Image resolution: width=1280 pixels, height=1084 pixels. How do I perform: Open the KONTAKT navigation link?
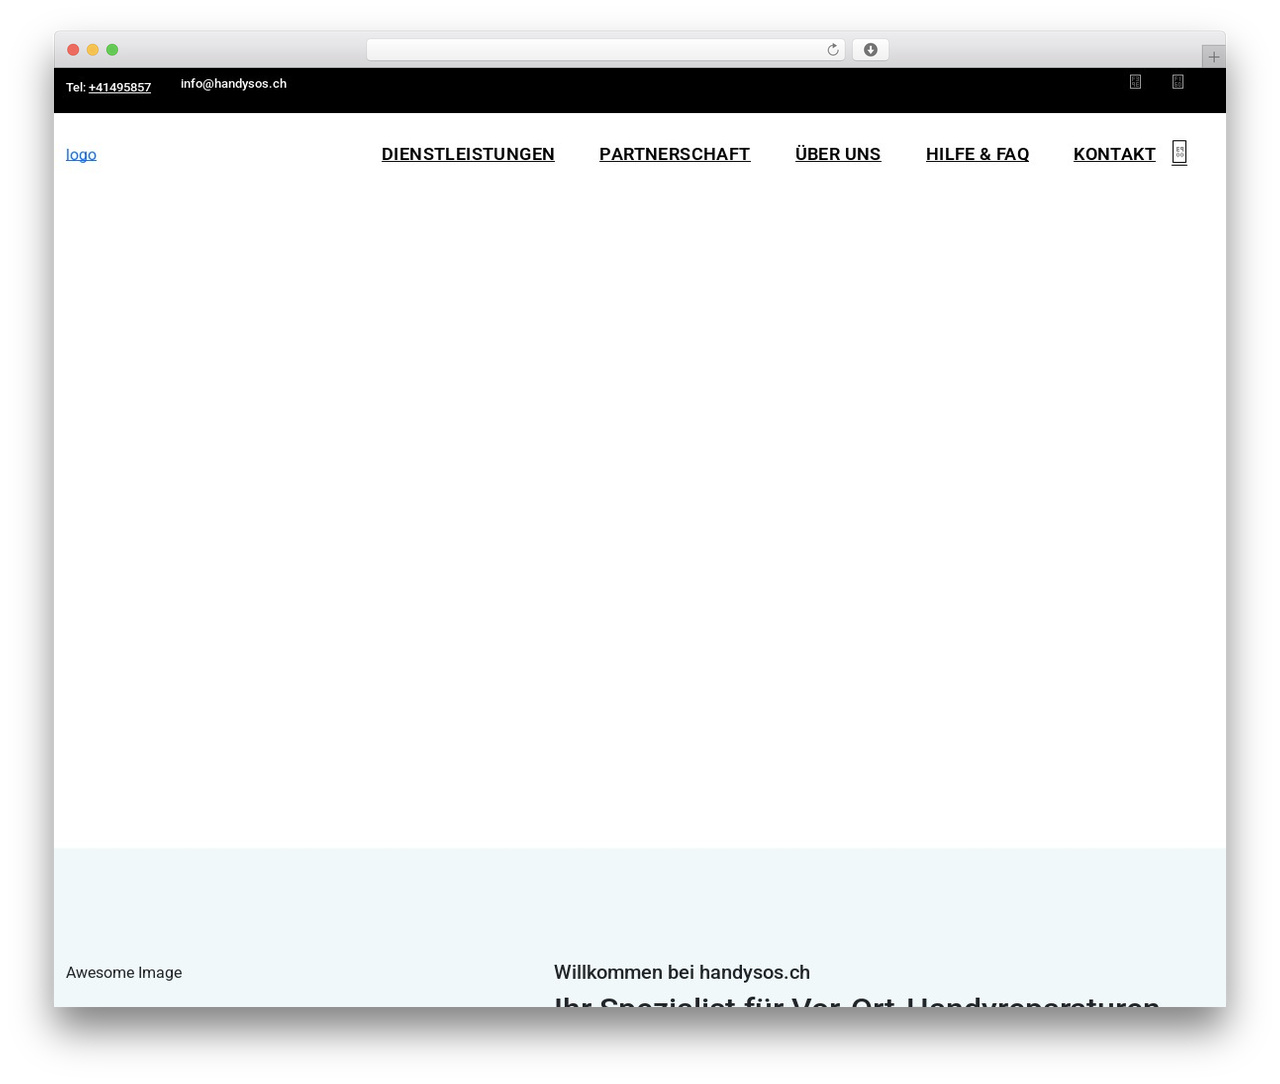pyautogui.click(x=1114, y=154)
